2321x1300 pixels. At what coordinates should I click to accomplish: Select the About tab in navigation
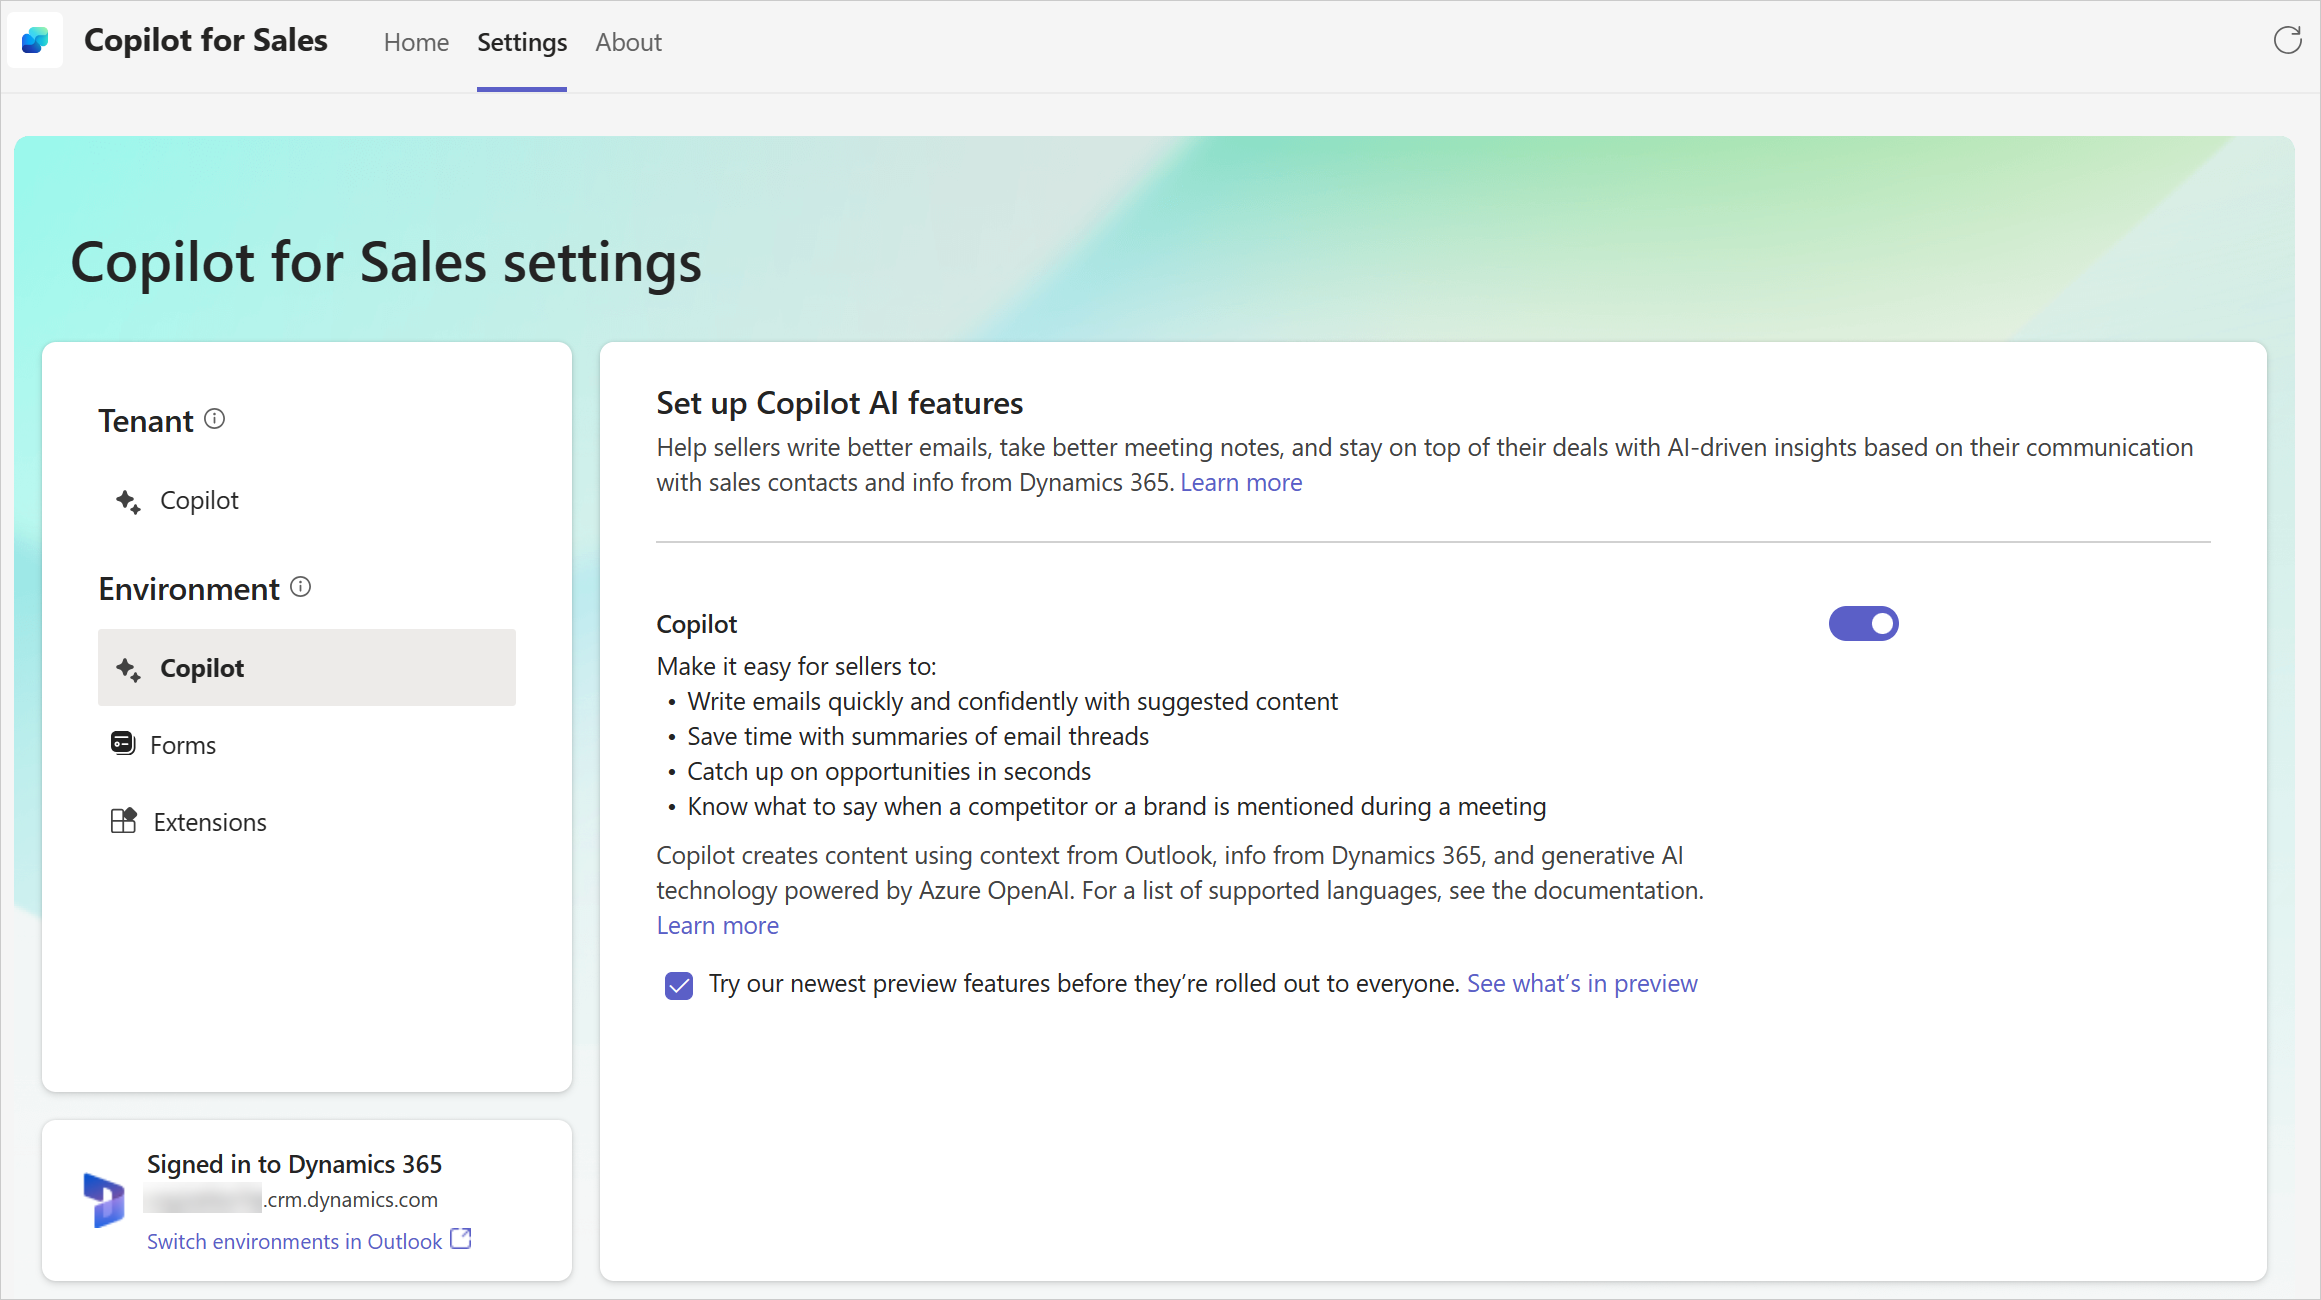tap(628, 43)
